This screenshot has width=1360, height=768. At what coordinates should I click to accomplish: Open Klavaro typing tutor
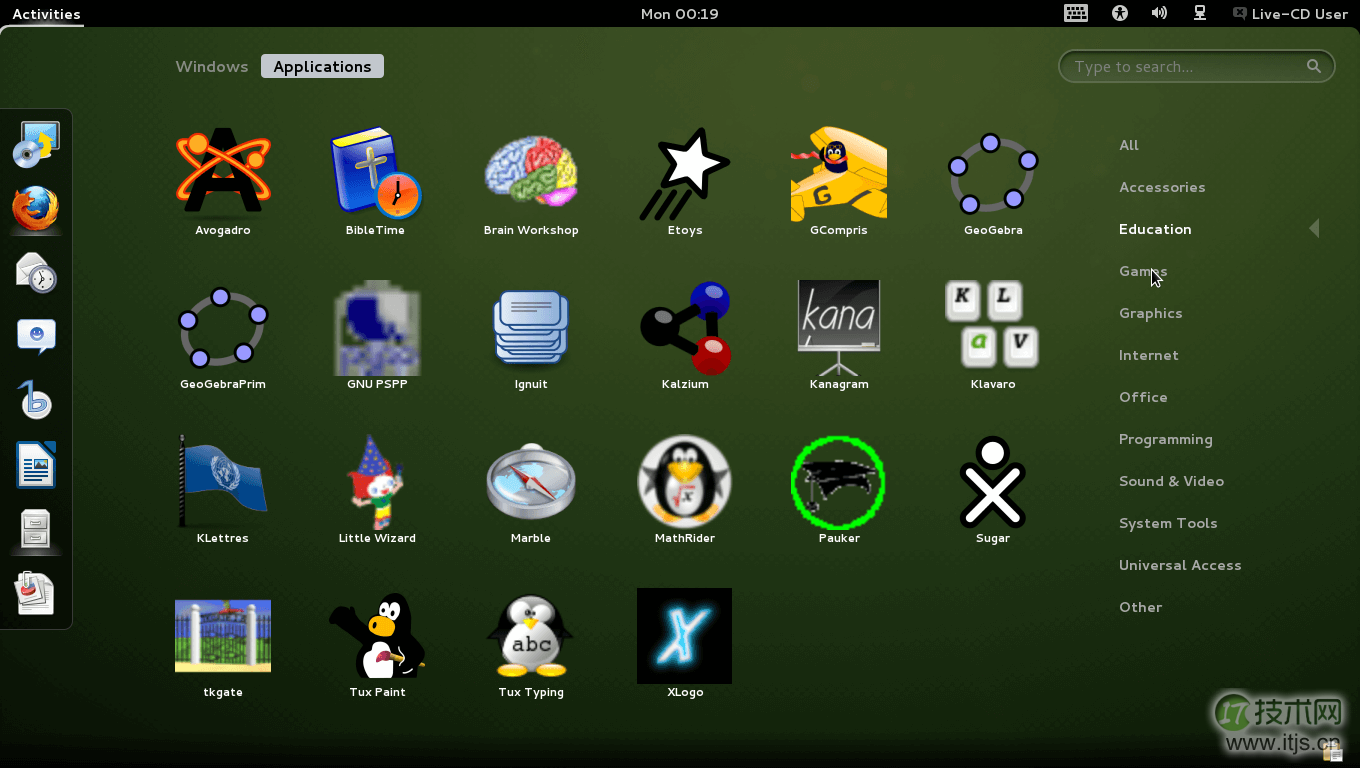993,334
